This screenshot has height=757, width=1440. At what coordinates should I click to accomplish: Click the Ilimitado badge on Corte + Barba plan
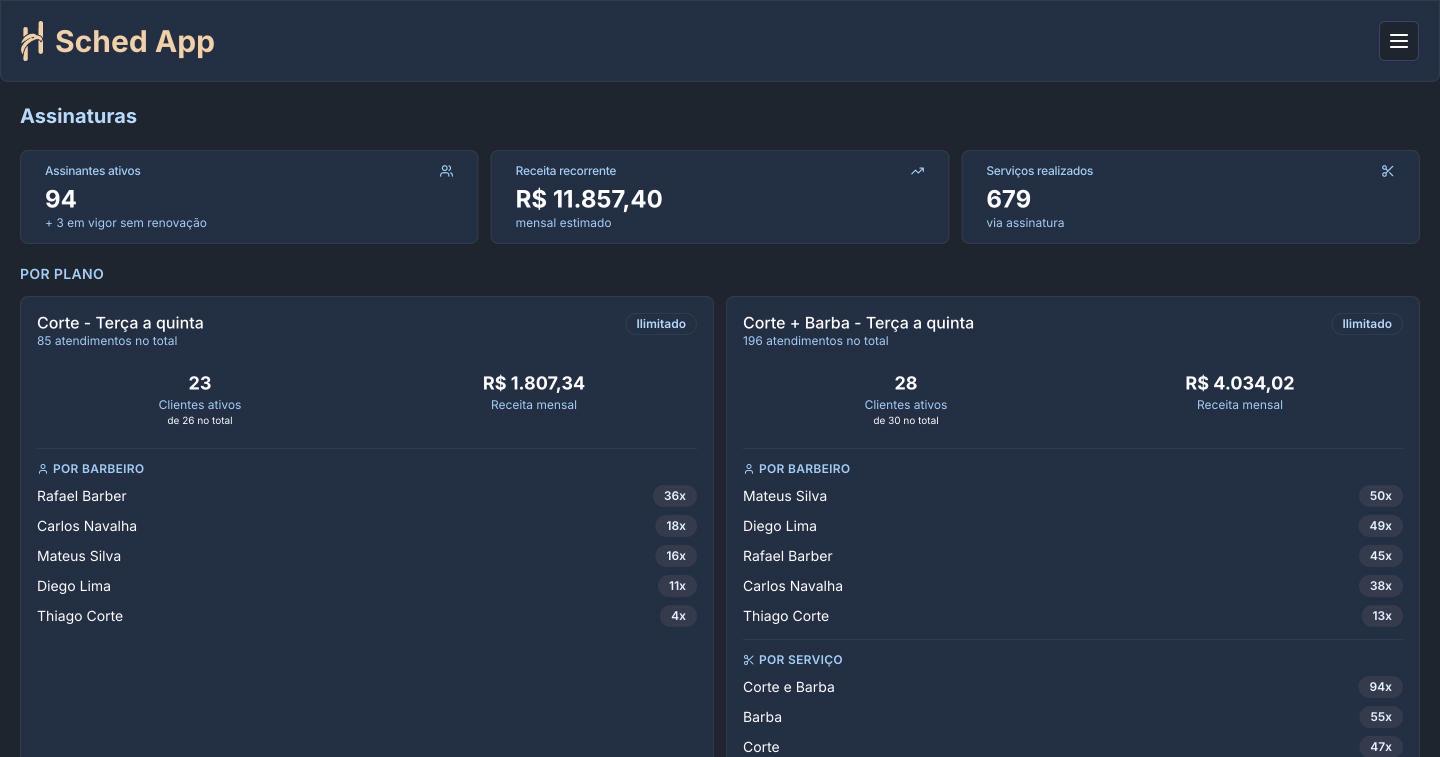point(1367,324)
